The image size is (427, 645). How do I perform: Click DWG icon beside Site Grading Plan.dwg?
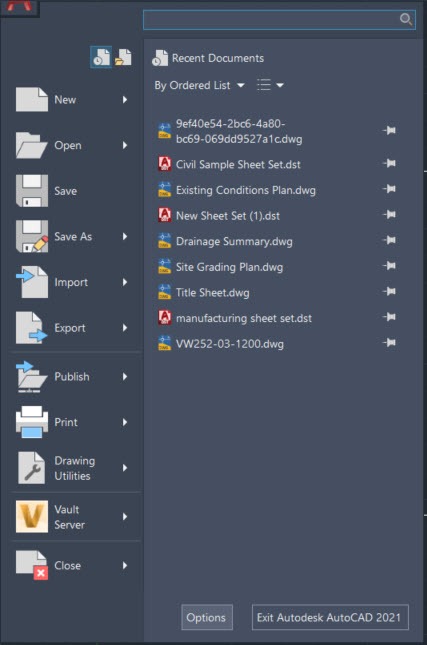[165, 267]
